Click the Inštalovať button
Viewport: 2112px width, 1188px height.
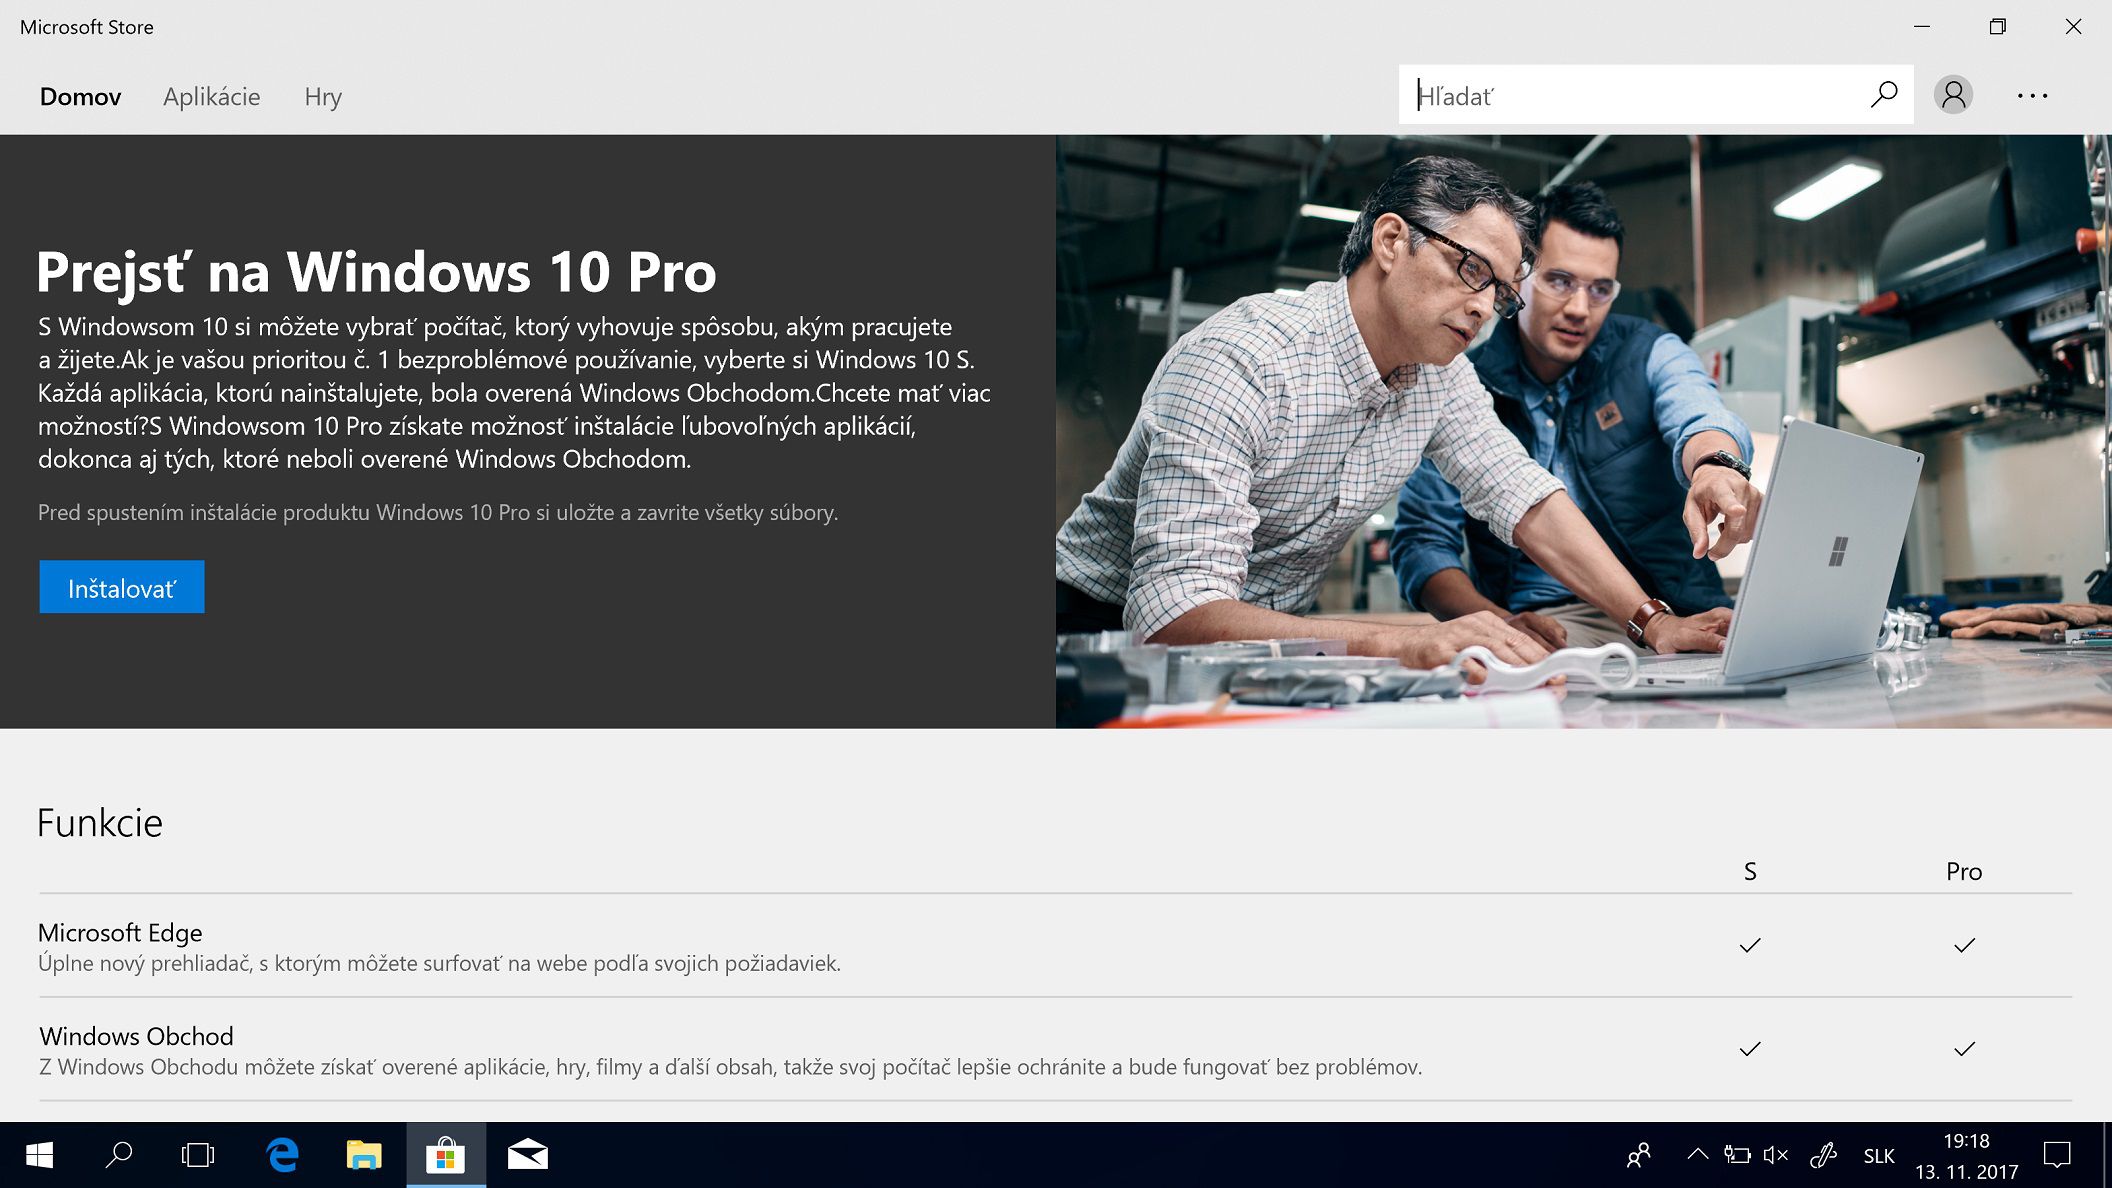[x=122, y=587]
